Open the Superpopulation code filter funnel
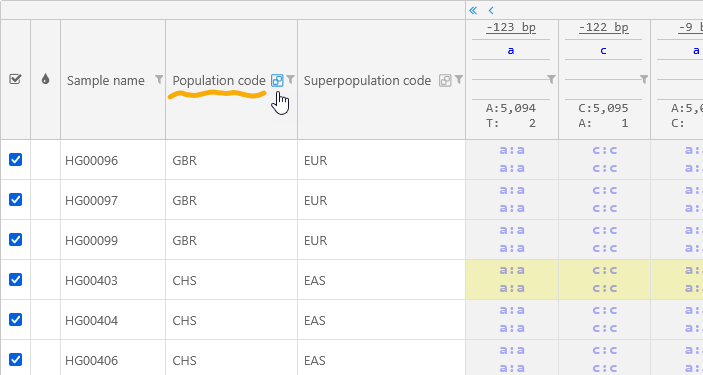Screen dimensions: 703x375 pos(458,79)
